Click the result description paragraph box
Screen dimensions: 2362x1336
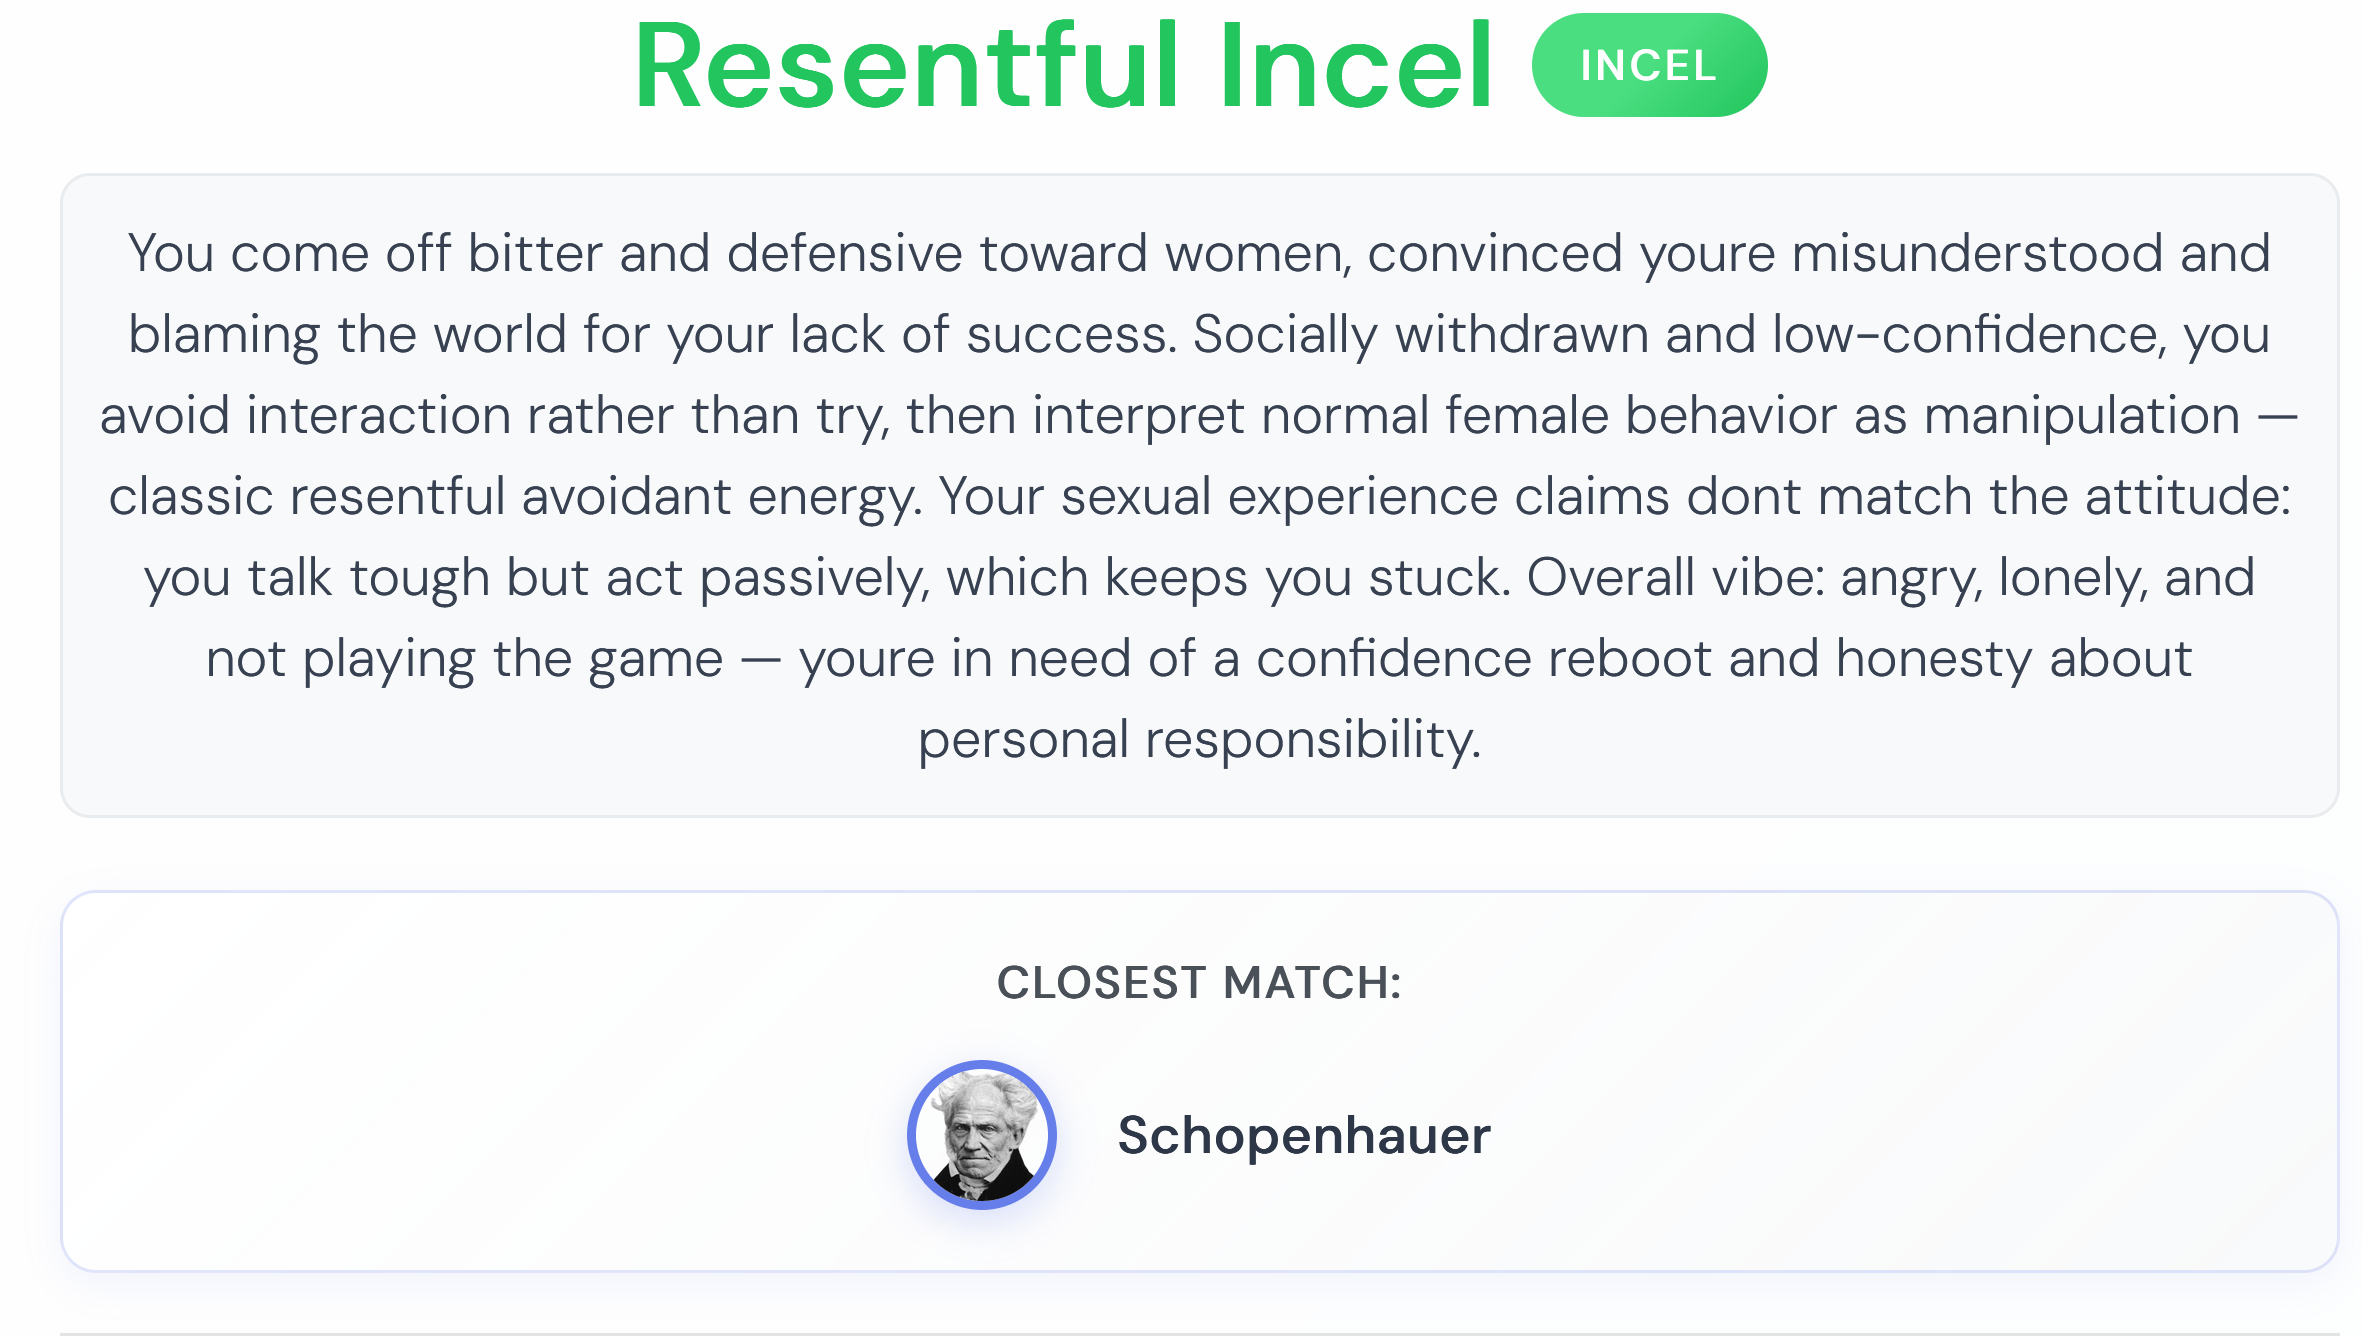click(1199, 495)
